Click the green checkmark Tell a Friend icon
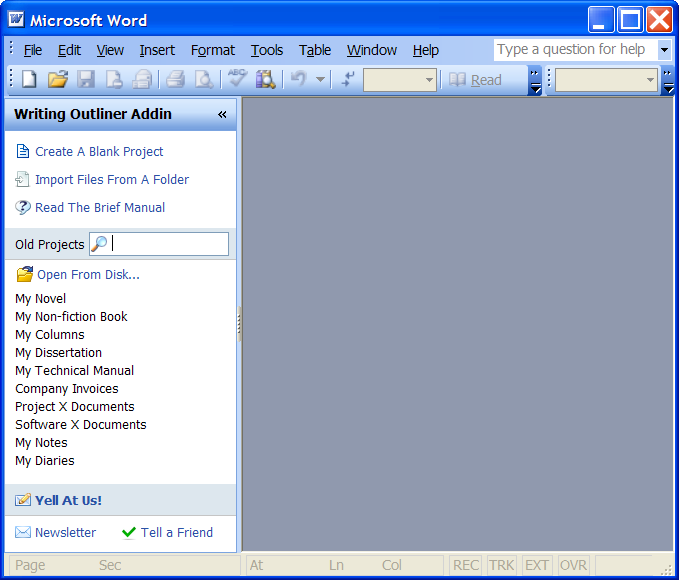The image size is (679, 580). point(129,532)
